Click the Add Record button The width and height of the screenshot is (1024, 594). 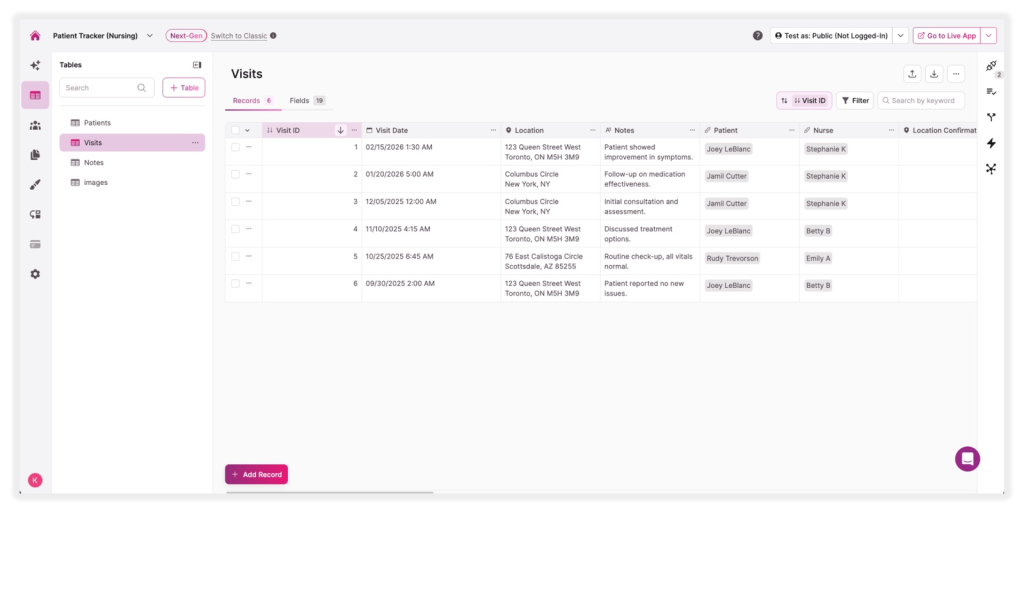256,474
